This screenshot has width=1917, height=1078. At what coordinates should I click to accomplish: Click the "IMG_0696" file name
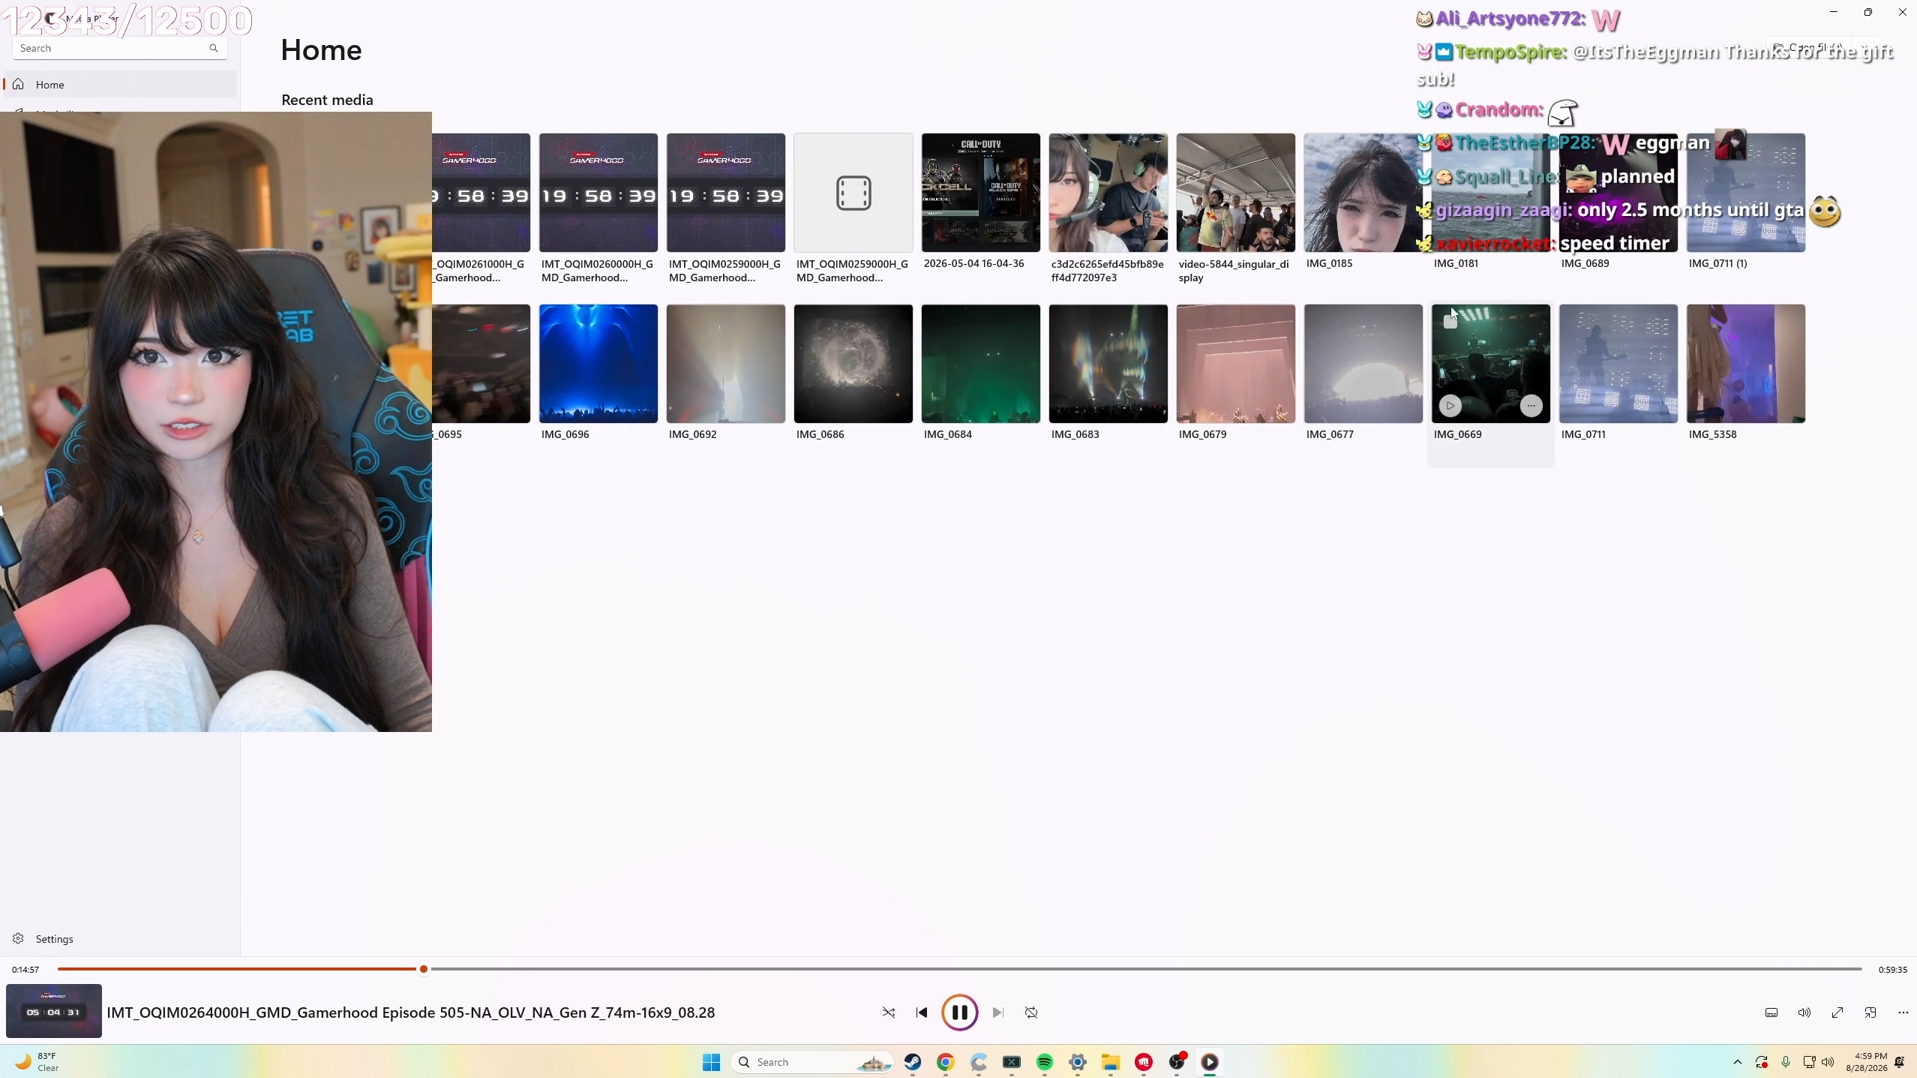565,434
